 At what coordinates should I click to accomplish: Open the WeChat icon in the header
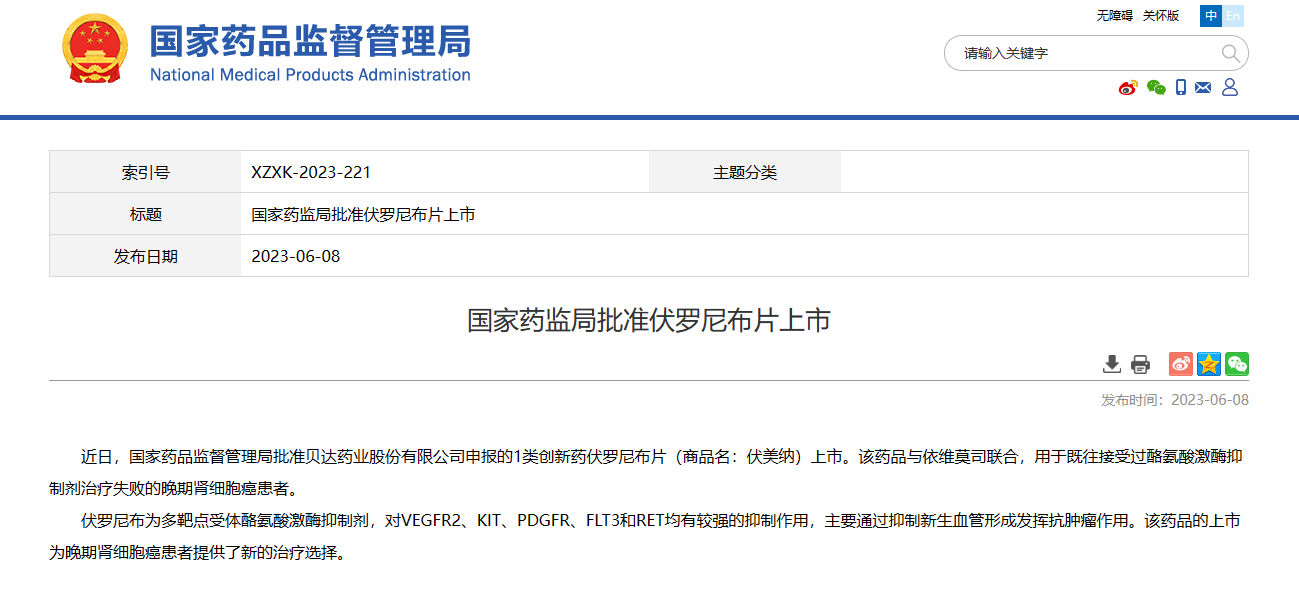click(1157, 88)
